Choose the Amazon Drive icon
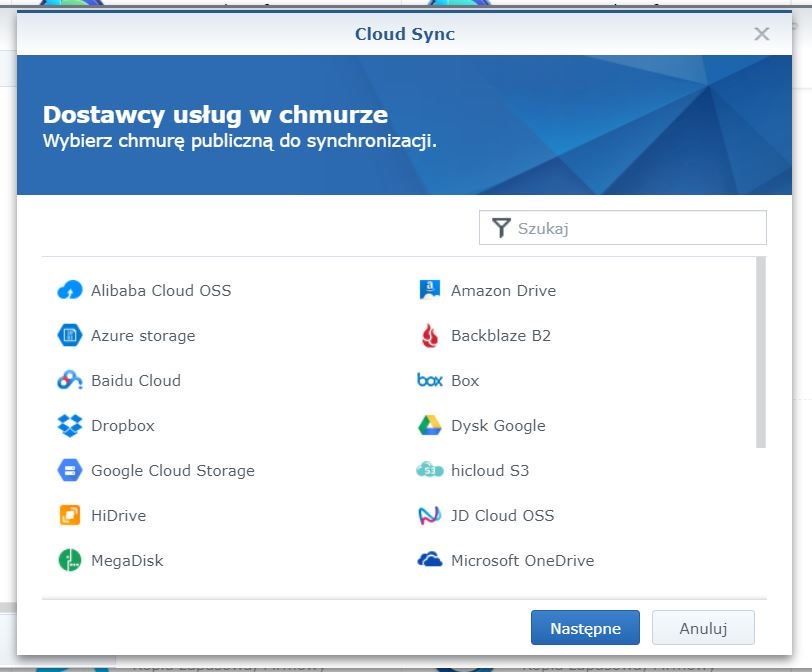This screenshot has height=672, width=812. pyautogui.click(x=429, y=290)
